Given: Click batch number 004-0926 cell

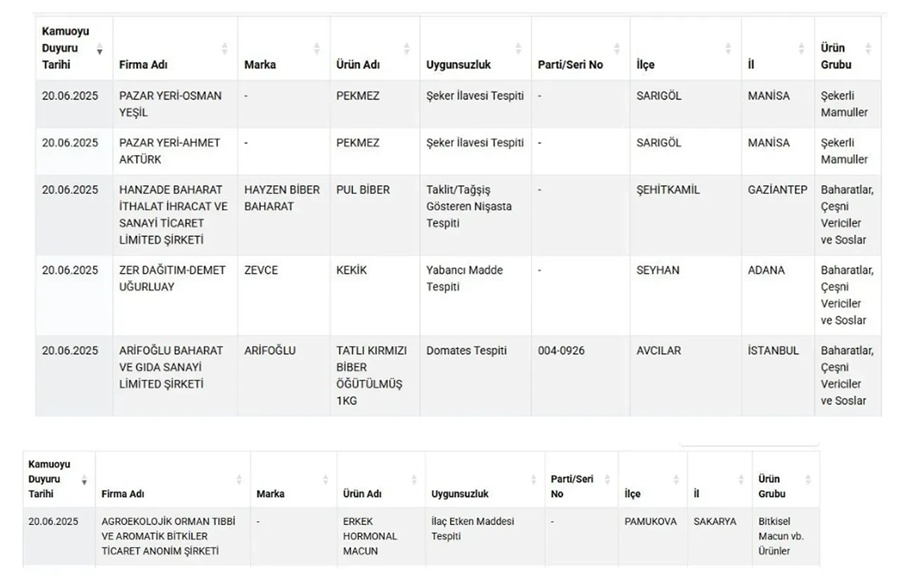Looking at the screenshot, I should (580, 376).
